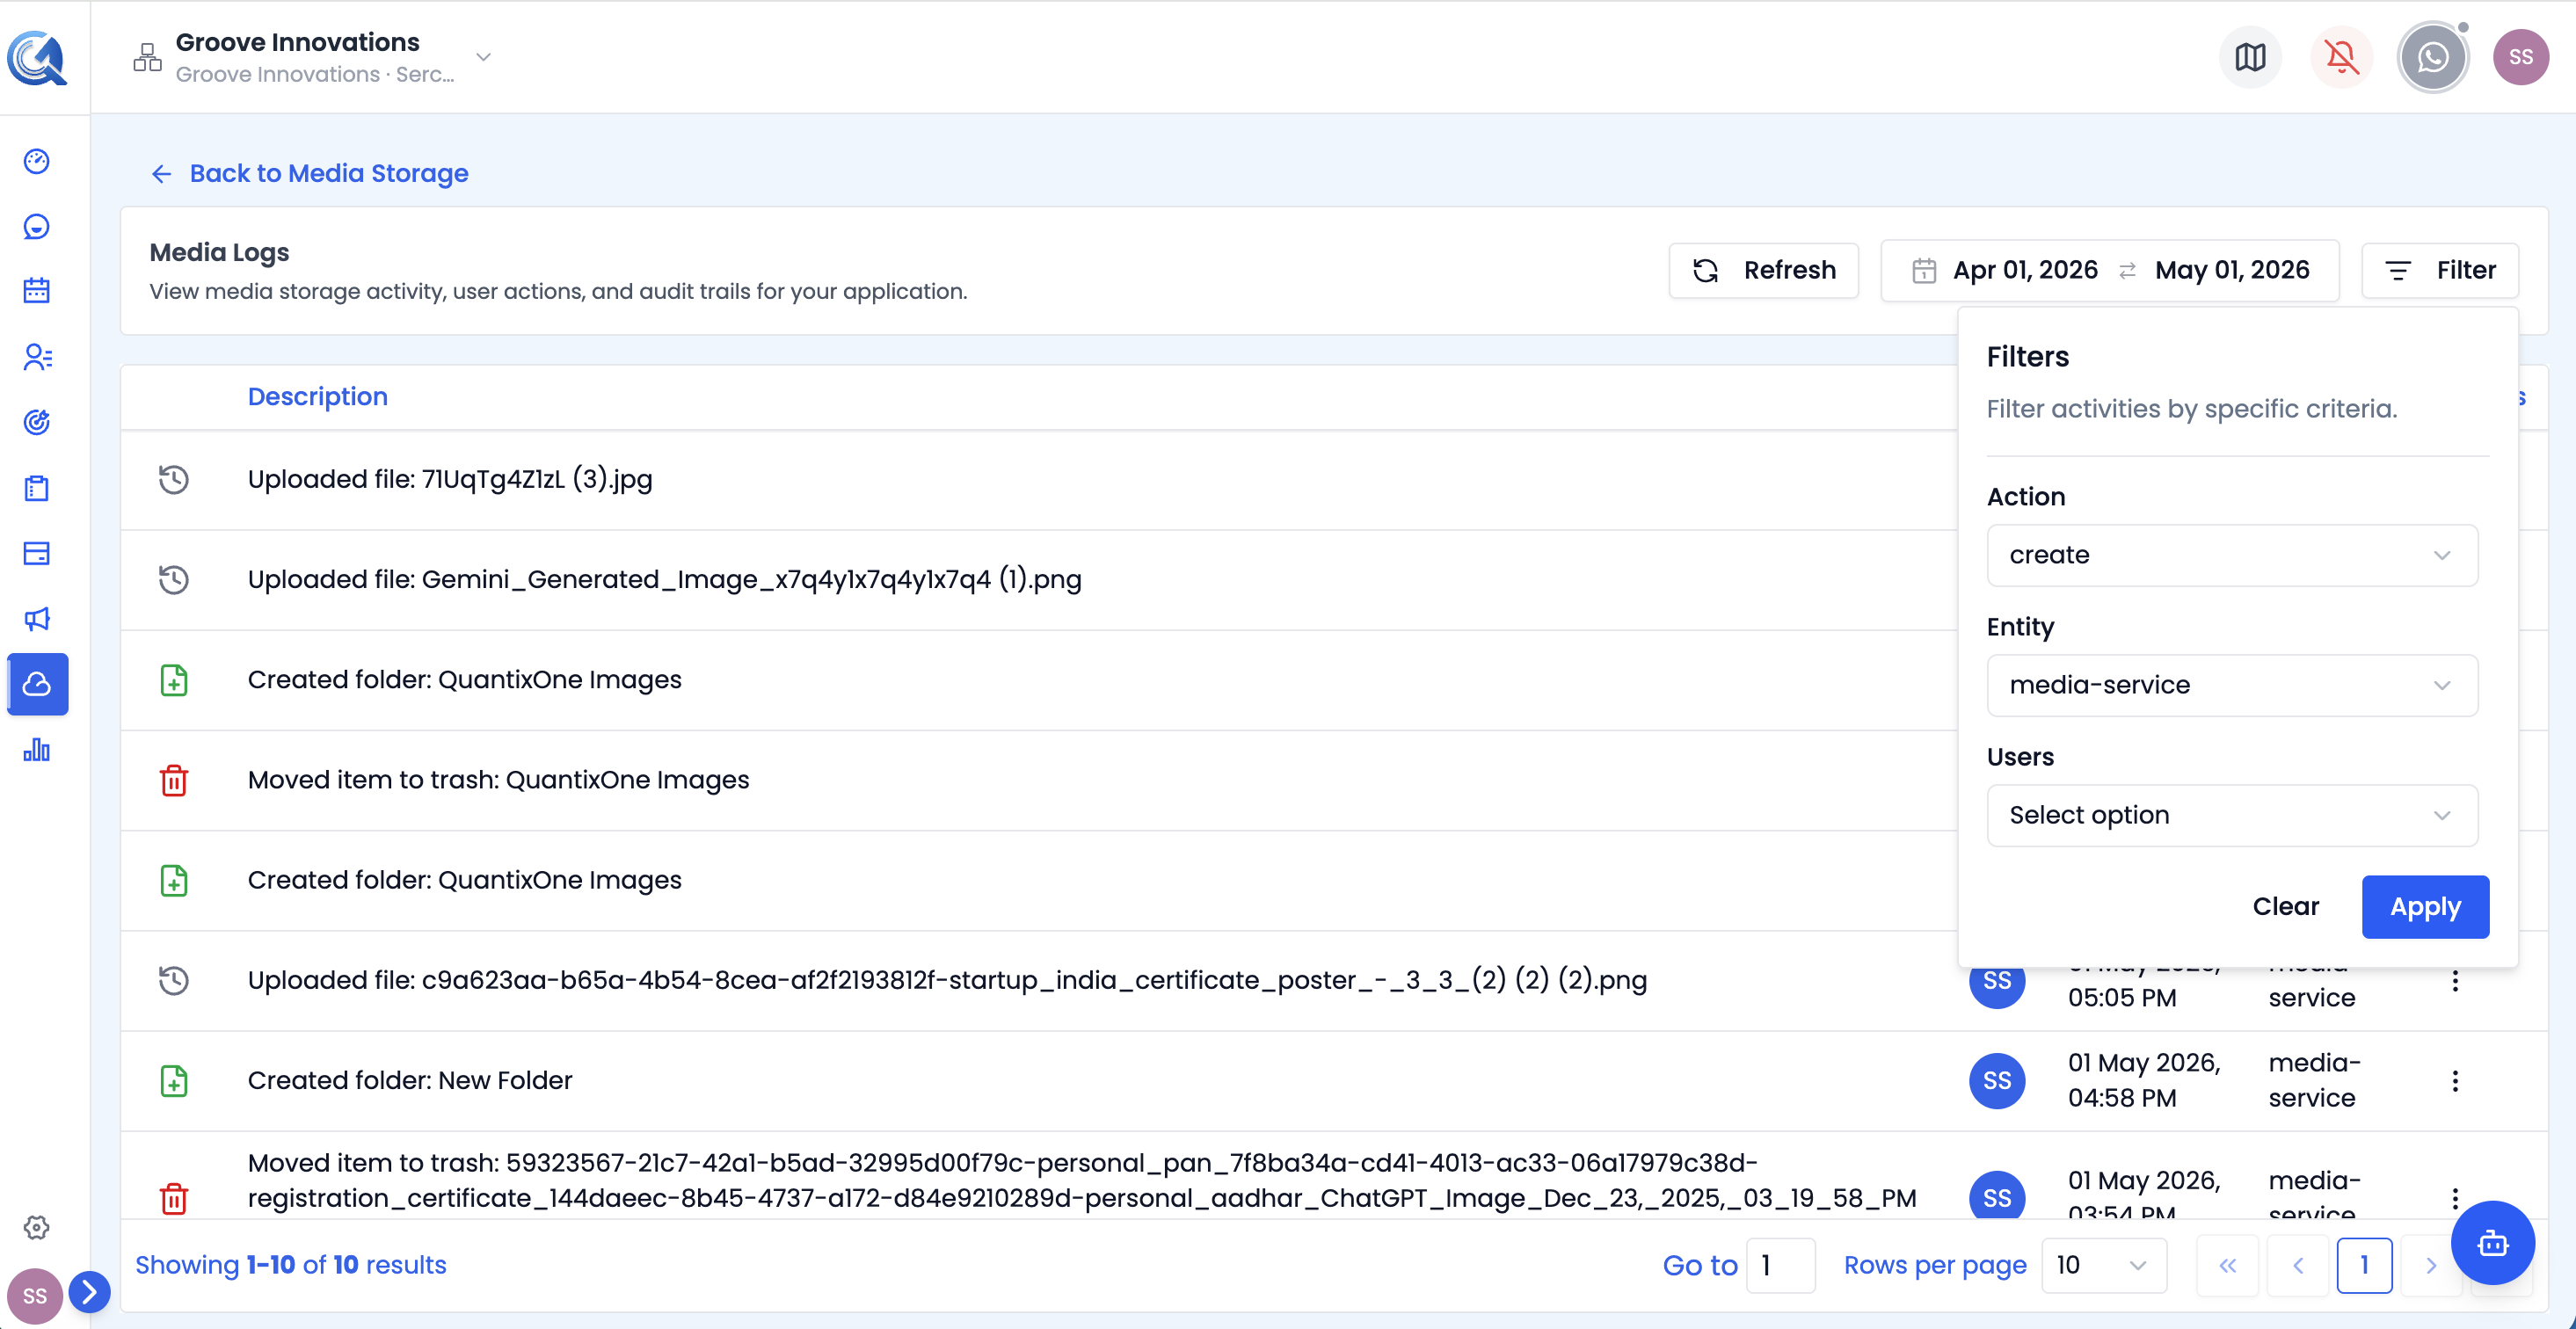Screen dimensions: 2576x1329
Task: Go to first page with double-arrow button
Action: click(x=2227, y=1265)
